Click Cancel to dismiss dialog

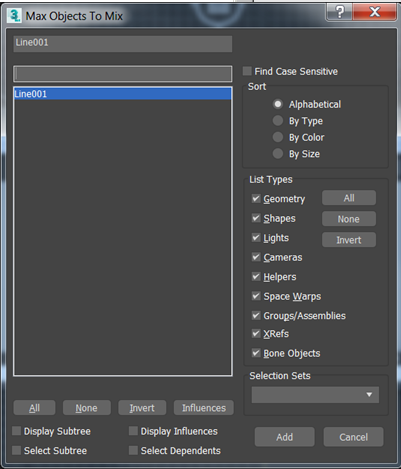[x=353, y=437]
